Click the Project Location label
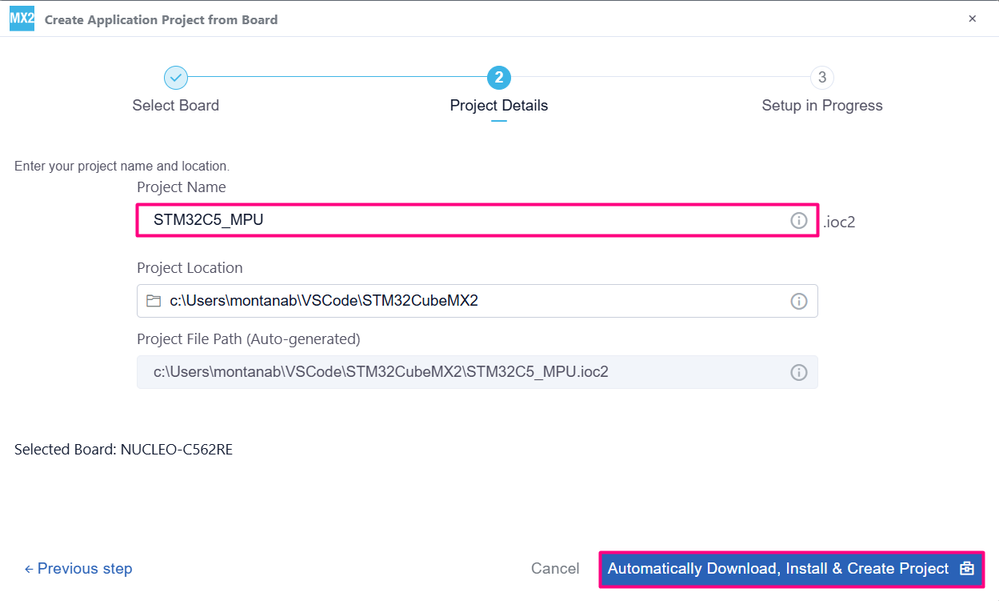Screen dimensions: 999x601 pos(190,268)
